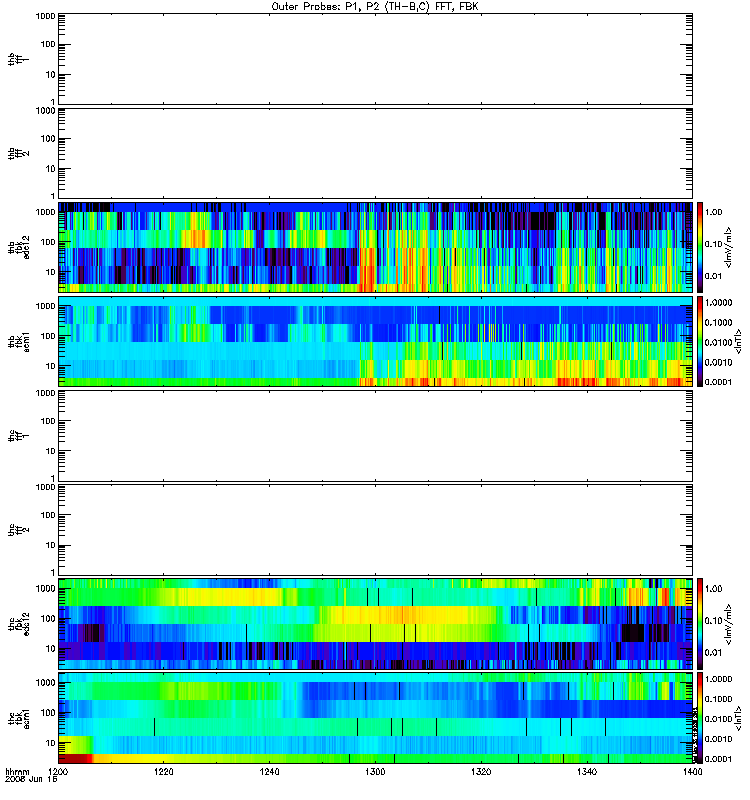The width and height of the screenshot is (750, 800).
Task: Click the 'hhmm' time format label
Action: (17, 772)
